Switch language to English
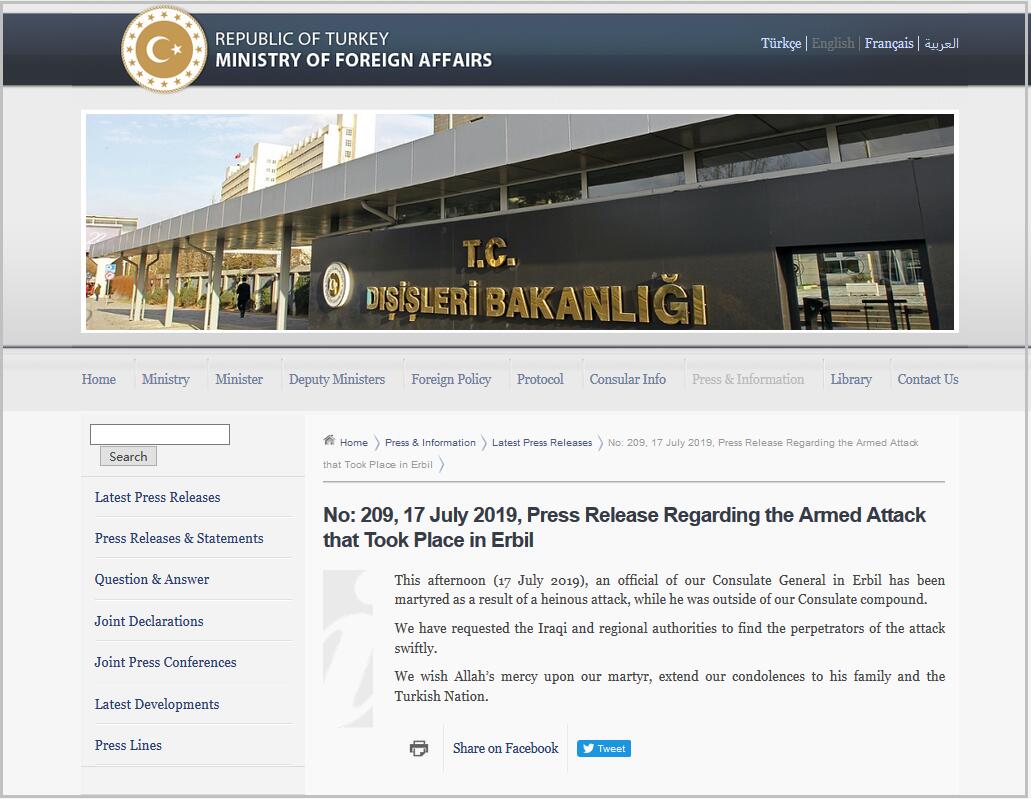This screenshot has height=799, width=1031. [833, 43]
